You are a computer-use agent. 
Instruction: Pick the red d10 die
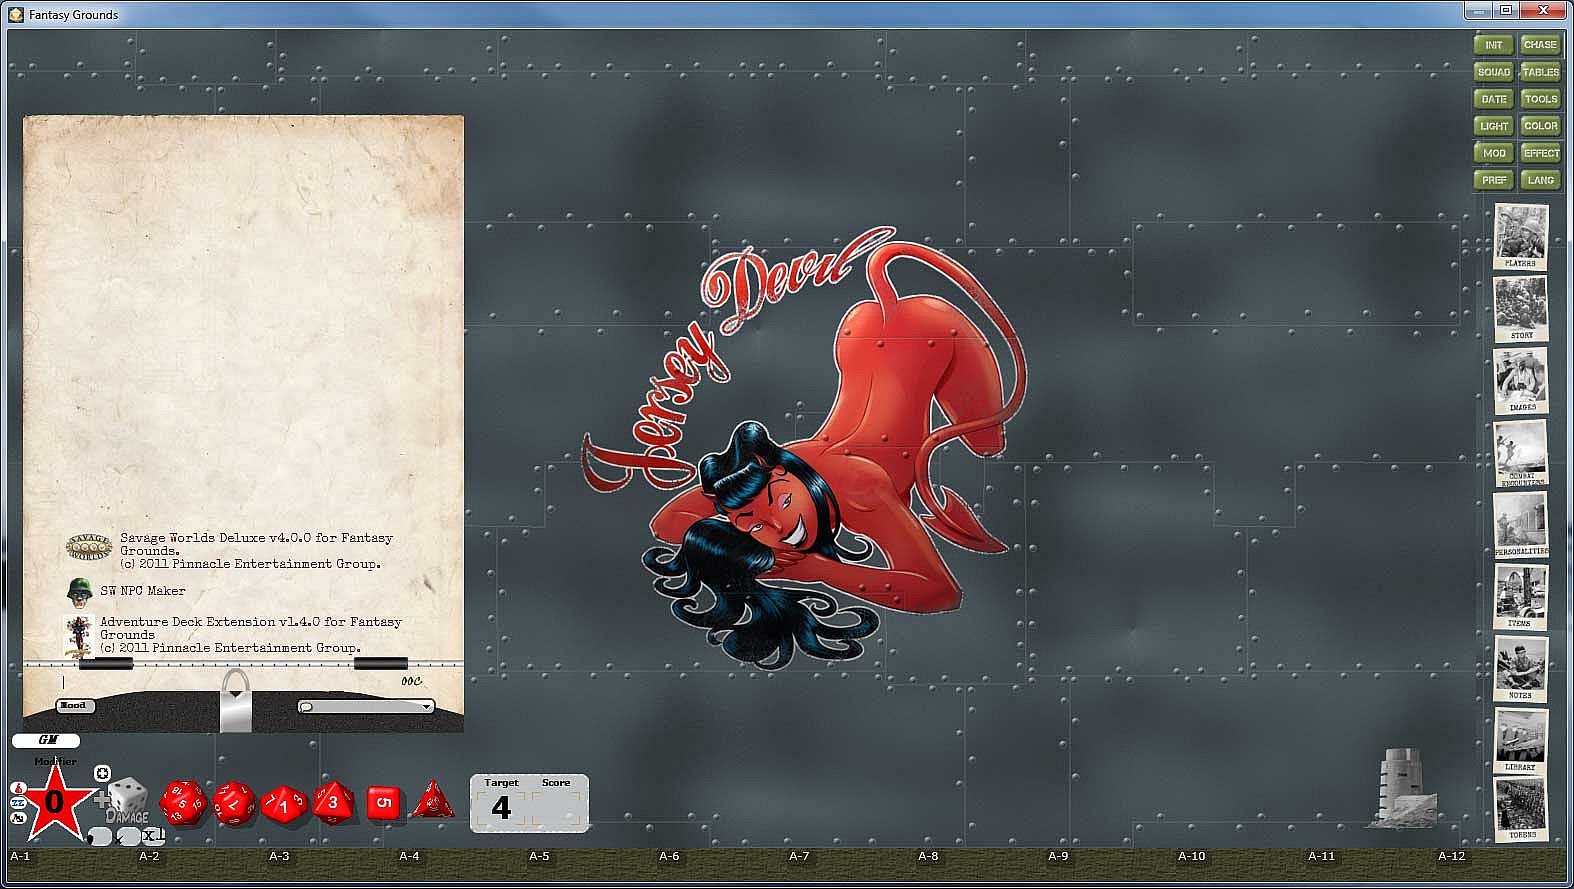click(x=284, y=804)
